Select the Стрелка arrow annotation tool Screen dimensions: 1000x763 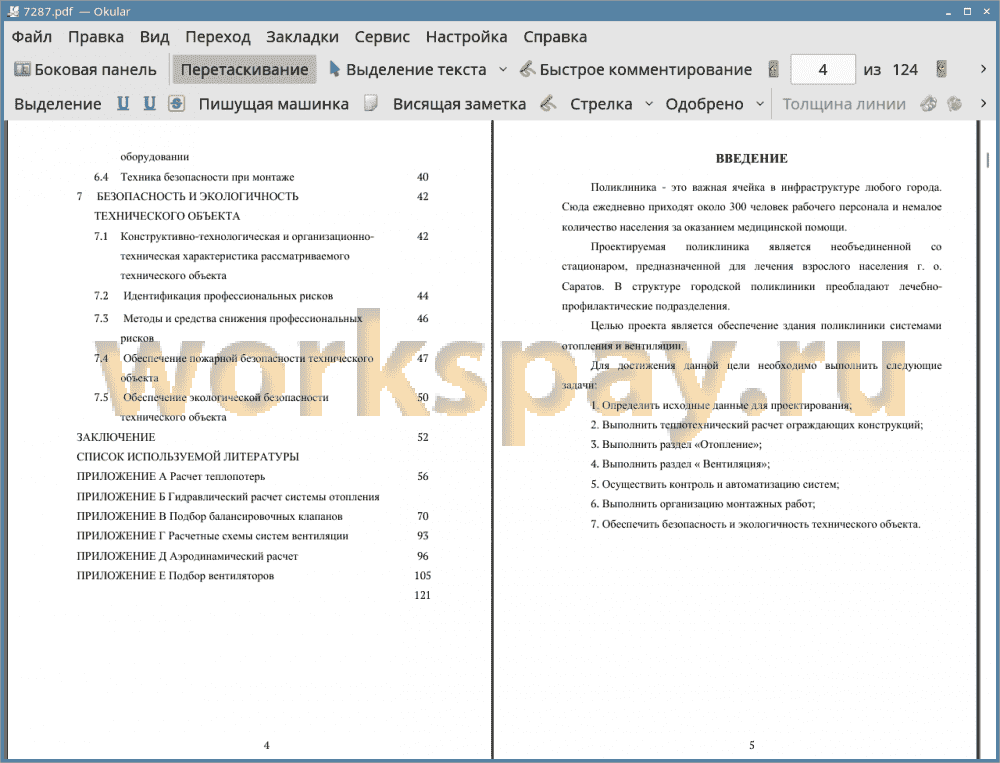(x=601, y=104)
